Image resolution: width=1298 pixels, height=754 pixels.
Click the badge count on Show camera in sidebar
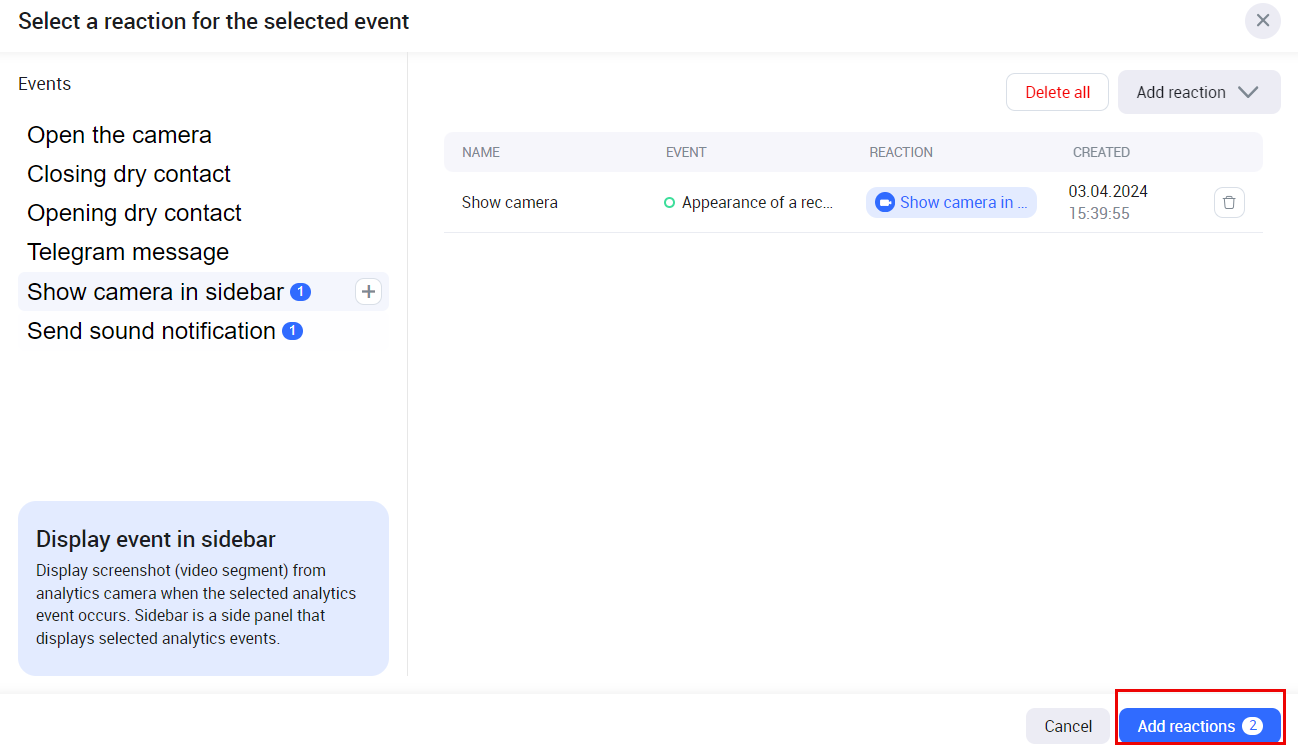[x=300, y=292]
